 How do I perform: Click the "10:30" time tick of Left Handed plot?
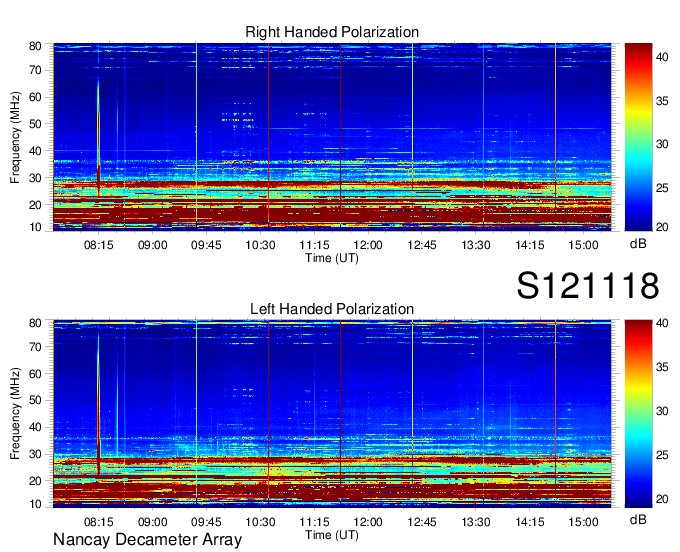pos(260,522)
